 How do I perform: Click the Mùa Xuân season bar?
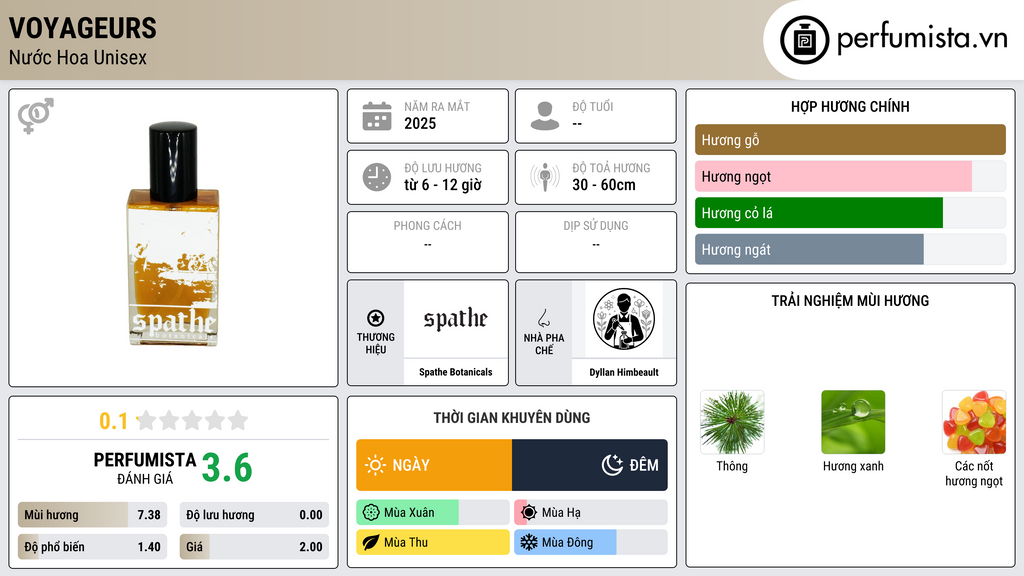[x=432, y=513]
